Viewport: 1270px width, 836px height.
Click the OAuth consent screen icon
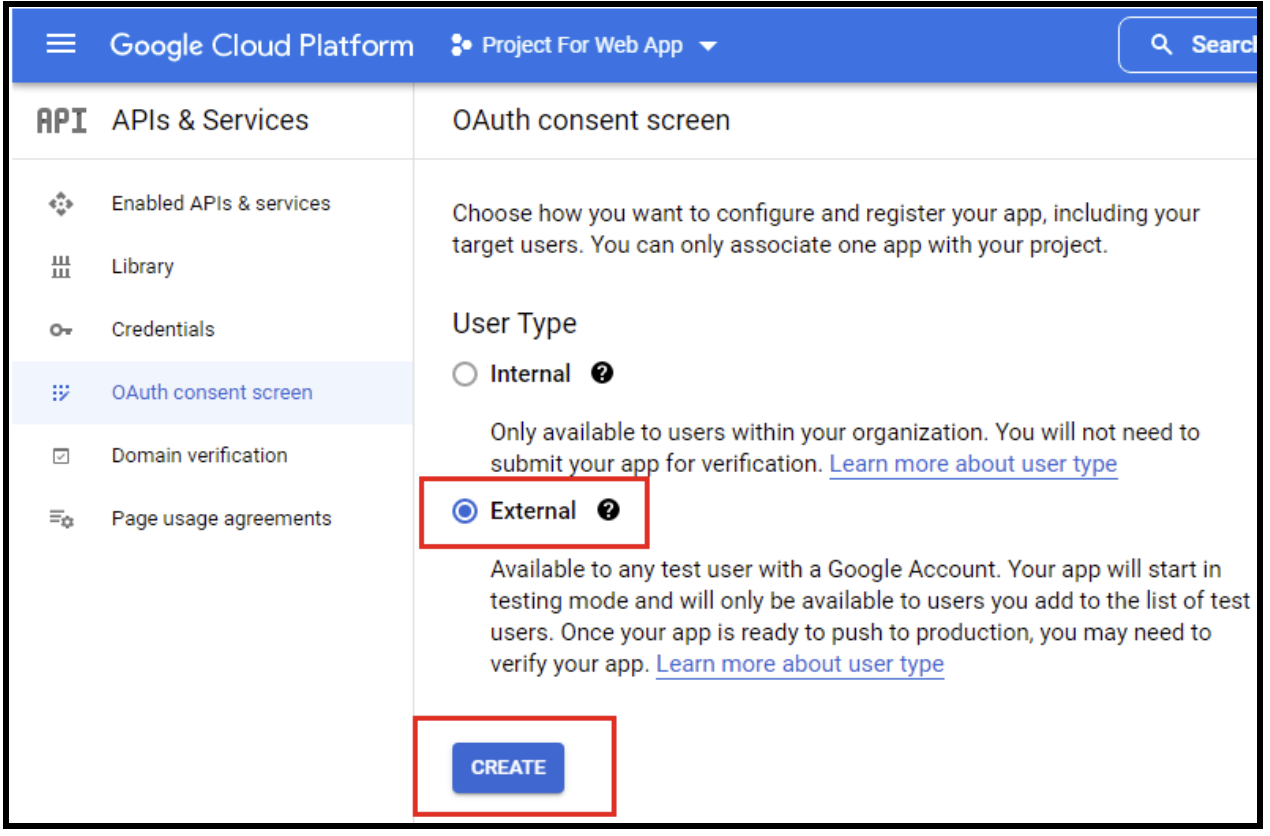click(x=61, y=393)
